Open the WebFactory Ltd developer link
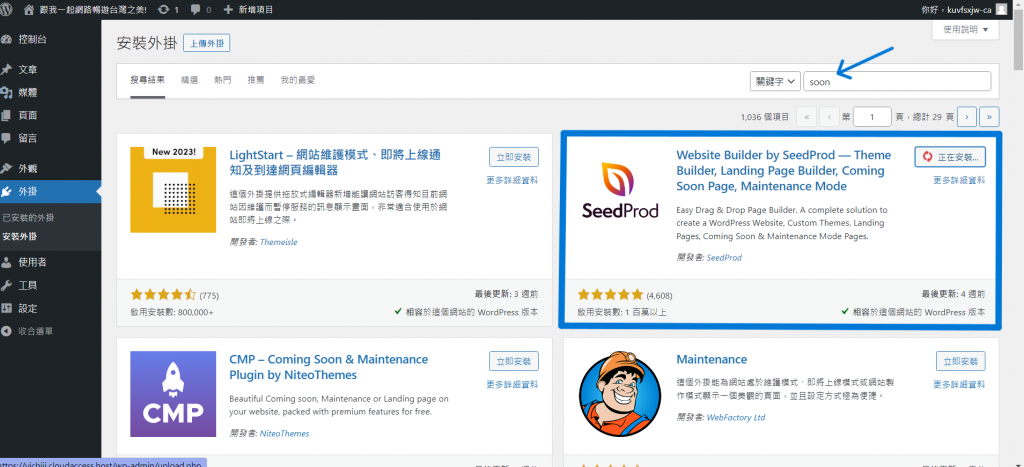The image size is (1024, 467). click(735, 417)
